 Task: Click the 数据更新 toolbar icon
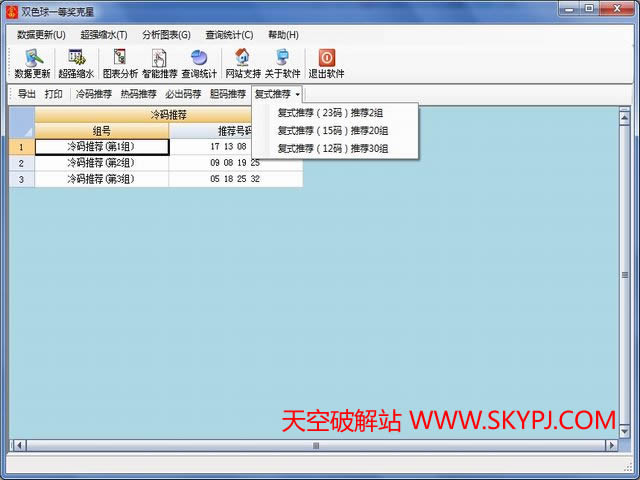coord(31,63)
